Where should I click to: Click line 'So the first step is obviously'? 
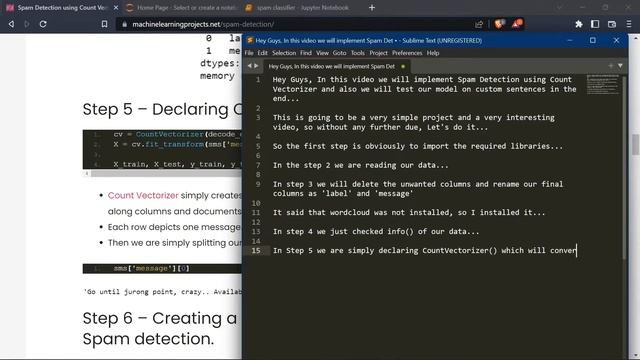[418, 146]
